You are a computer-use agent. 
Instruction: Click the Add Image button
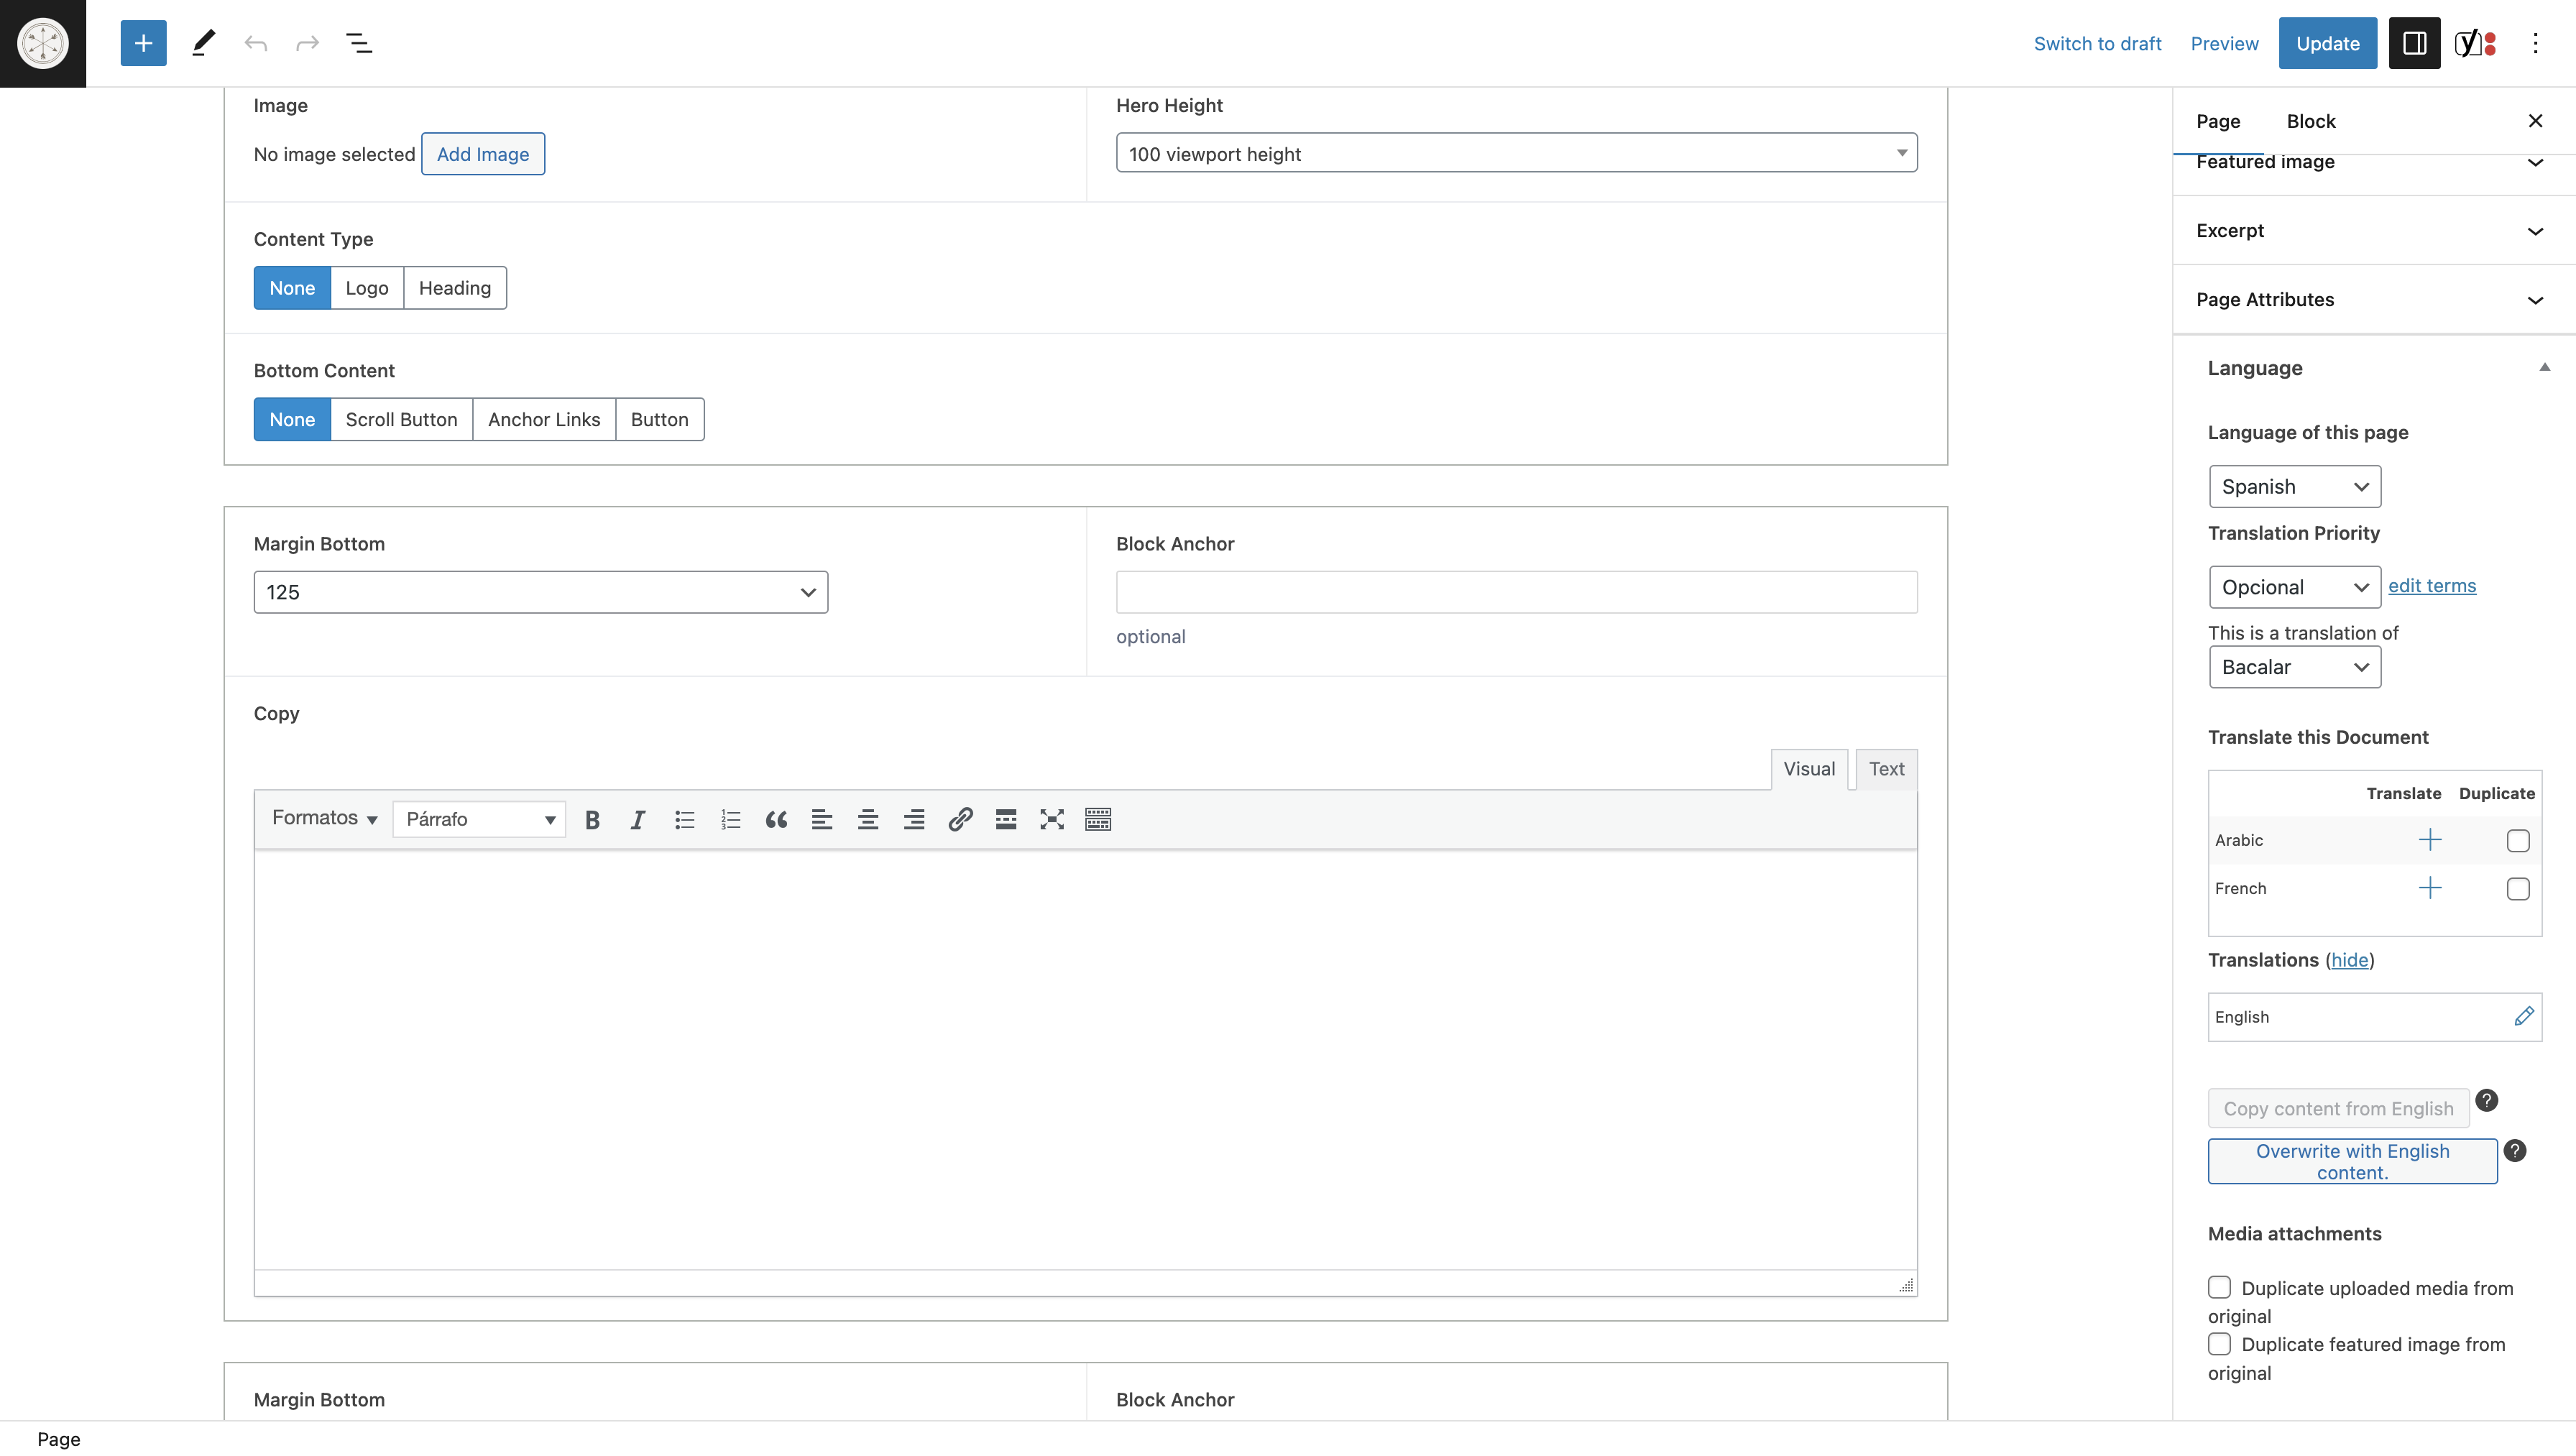[x=483, y=154]
